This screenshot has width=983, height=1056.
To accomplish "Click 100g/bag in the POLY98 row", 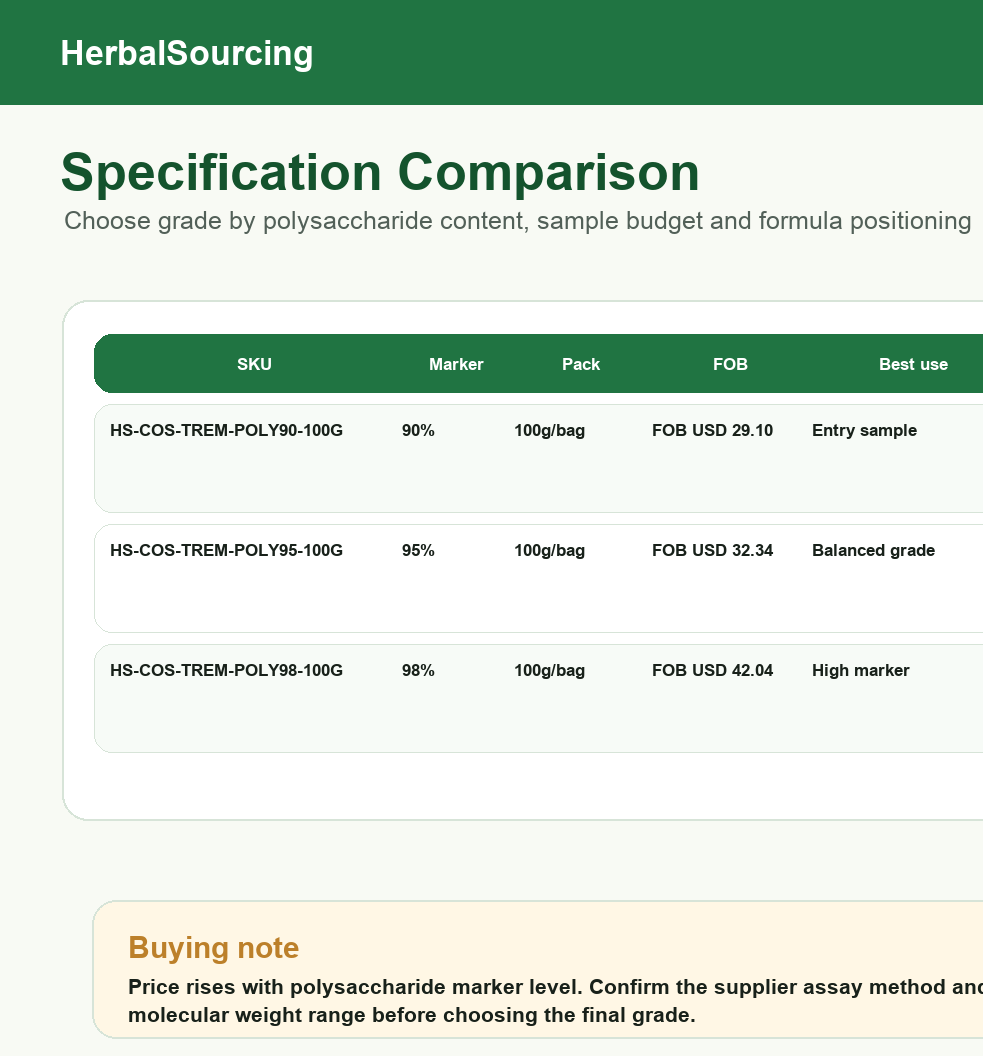I will 549,670.
